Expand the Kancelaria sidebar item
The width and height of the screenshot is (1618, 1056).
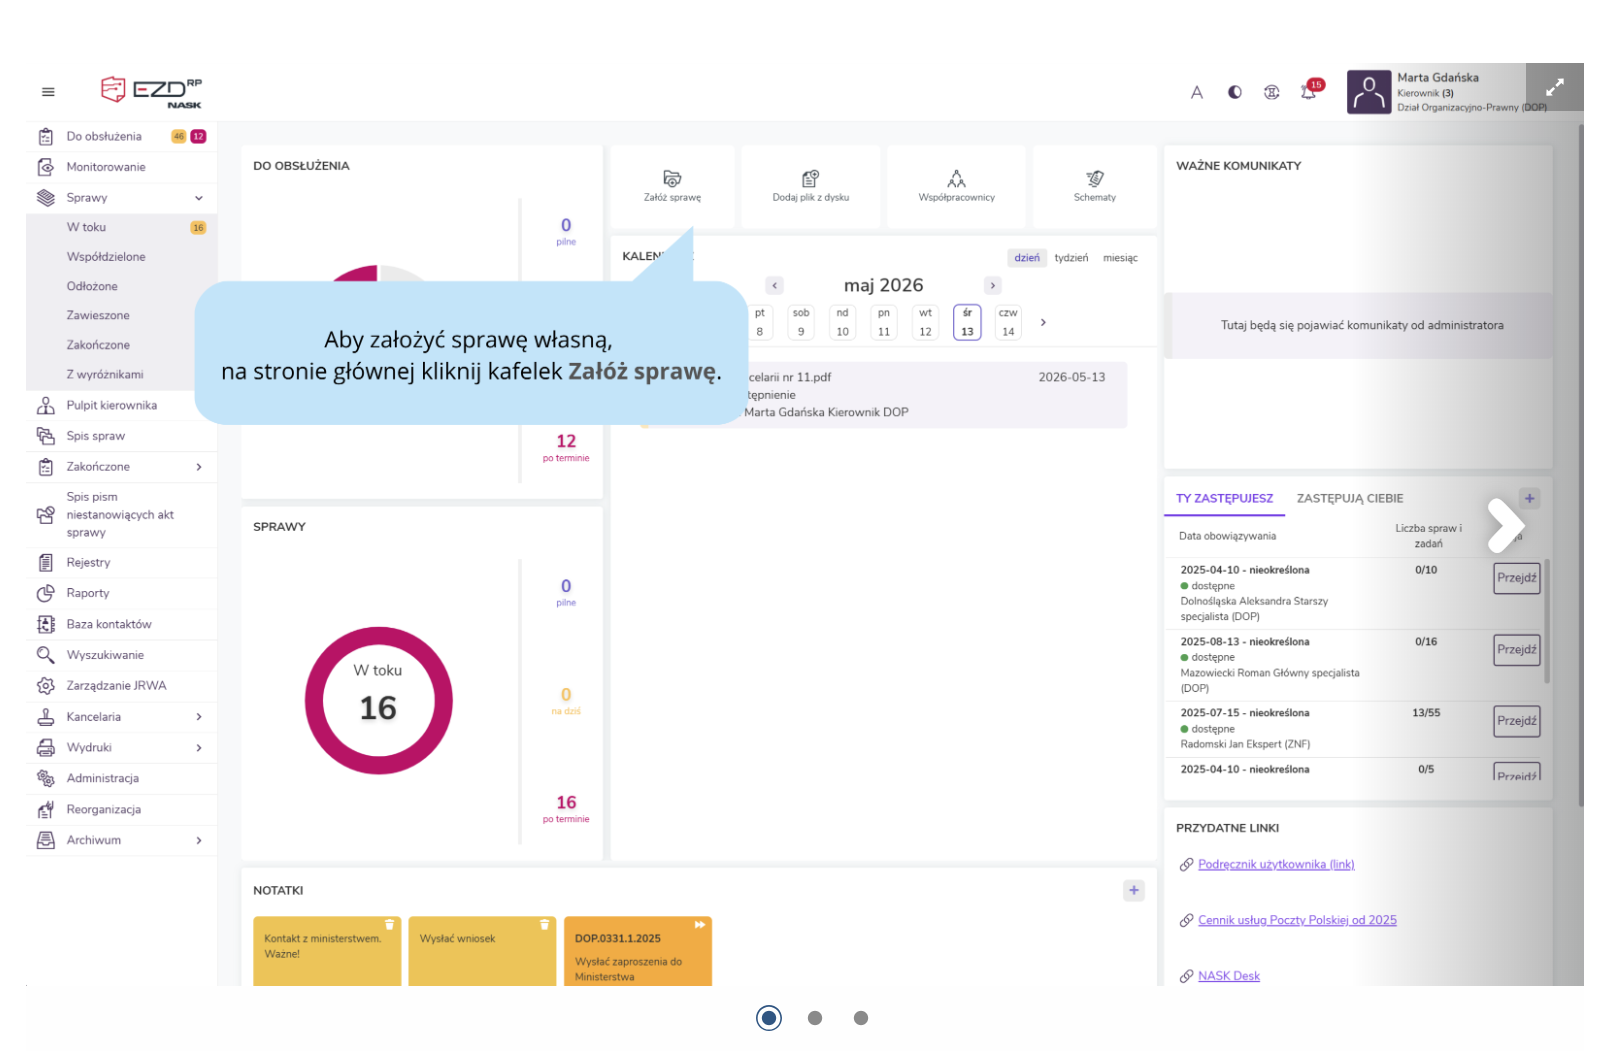[x=199, y=717]
